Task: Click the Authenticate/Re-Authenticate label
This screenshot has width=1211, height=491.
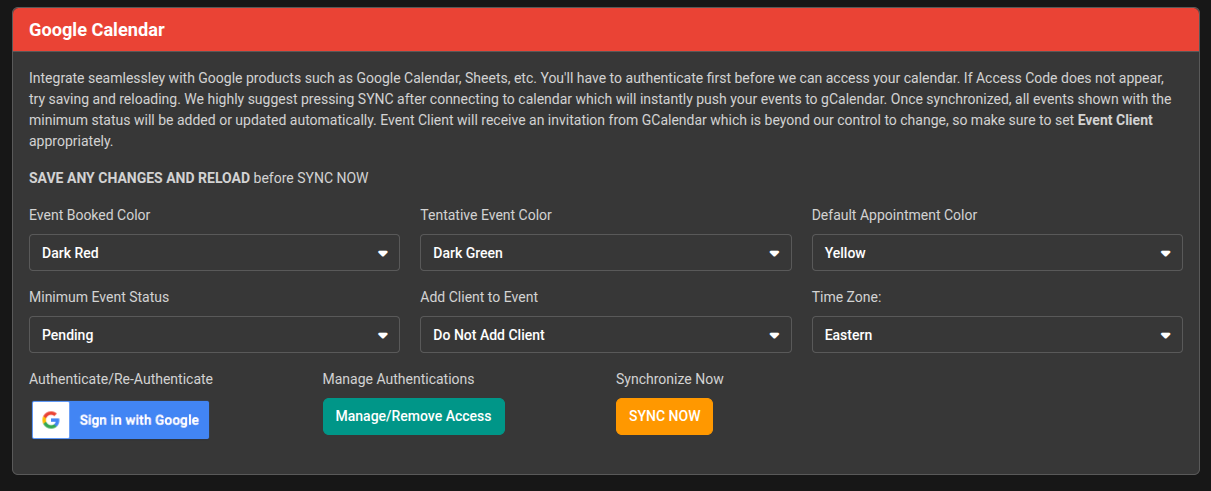Action: point(121,379)
